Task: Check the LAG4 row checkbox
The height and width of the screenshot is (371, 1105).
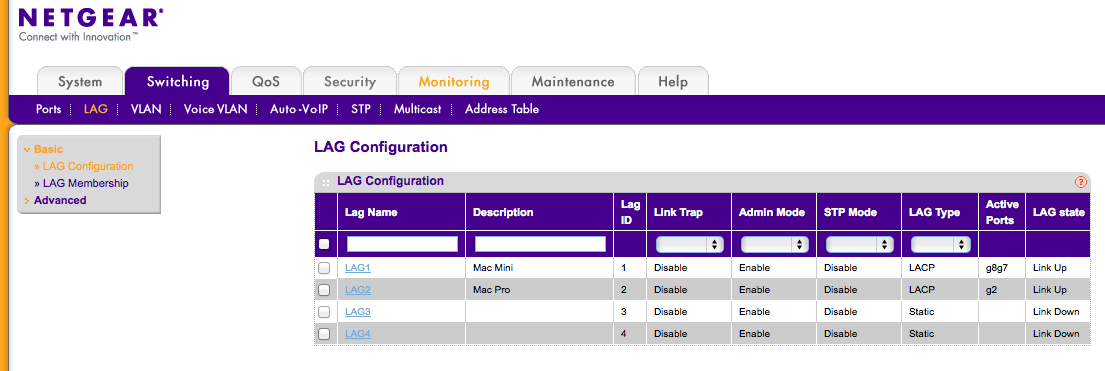Action: pyautogui.click(x=324, y=334)
